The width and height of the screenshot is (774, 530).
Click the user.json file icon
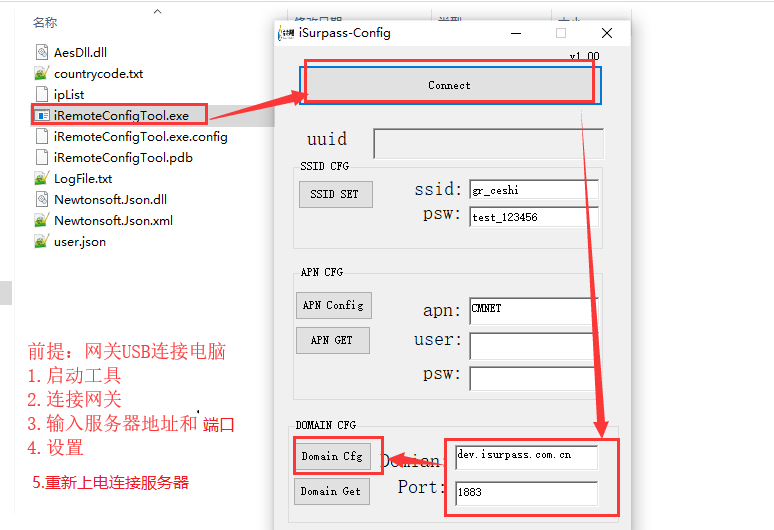[42, 241]
